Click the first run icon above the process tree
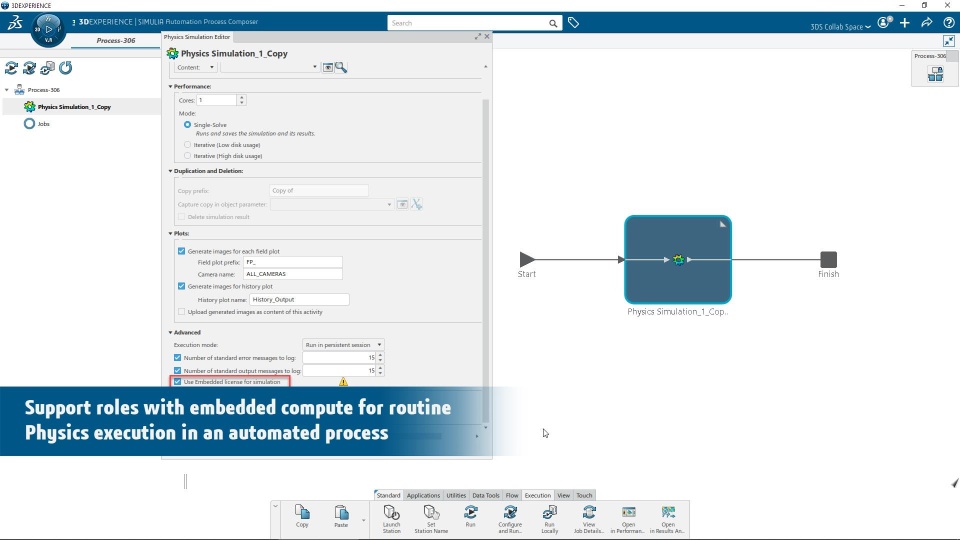960x540 pixels. tap(11, 68)
